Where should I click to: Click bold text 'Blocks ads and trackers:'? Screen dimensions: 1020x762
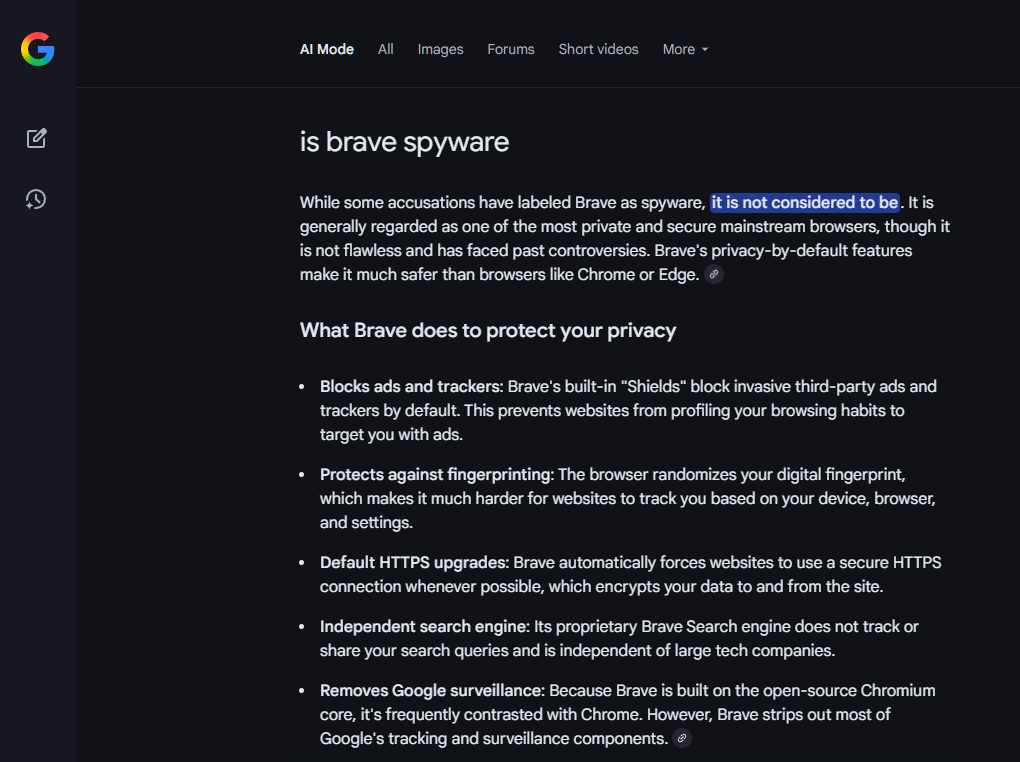point(412,387)
